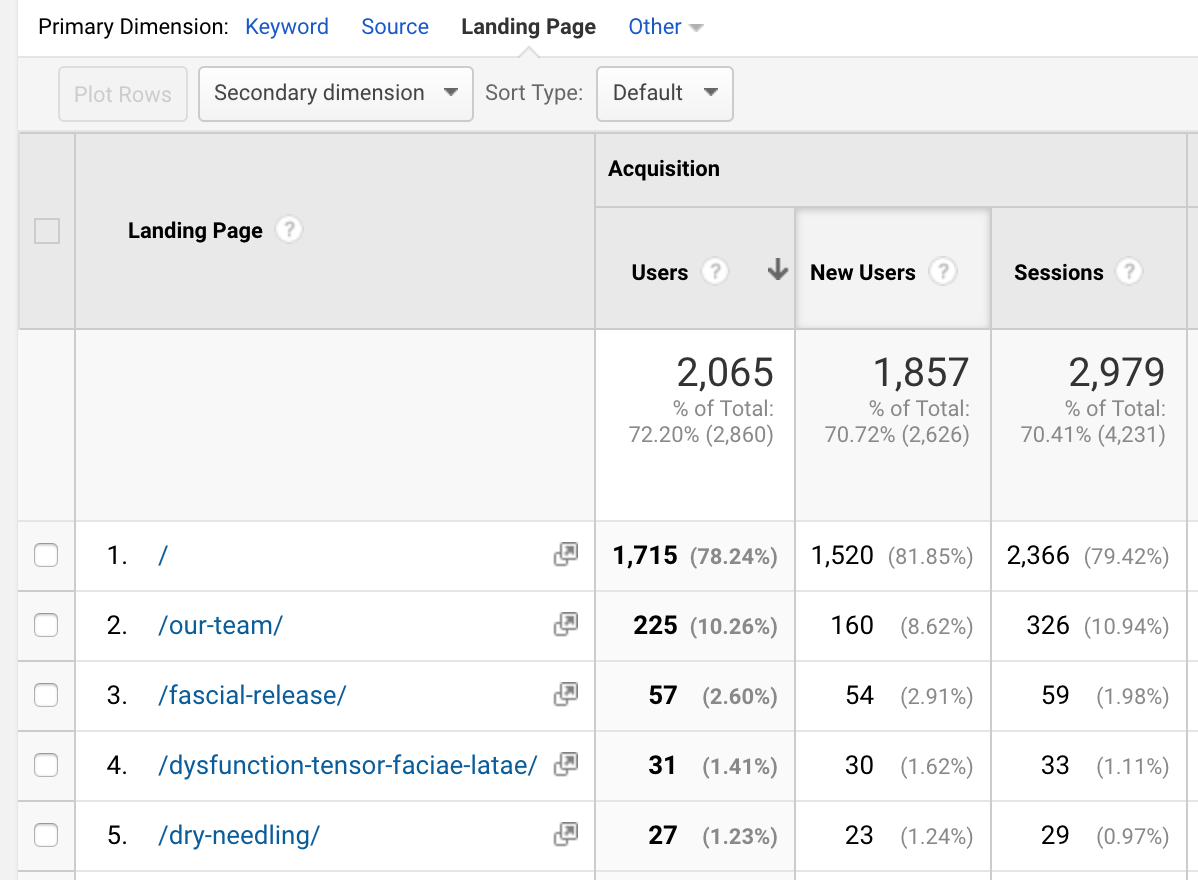Click the Acquisition group header
Viewport: 1198px width, 880px height.
664,168
